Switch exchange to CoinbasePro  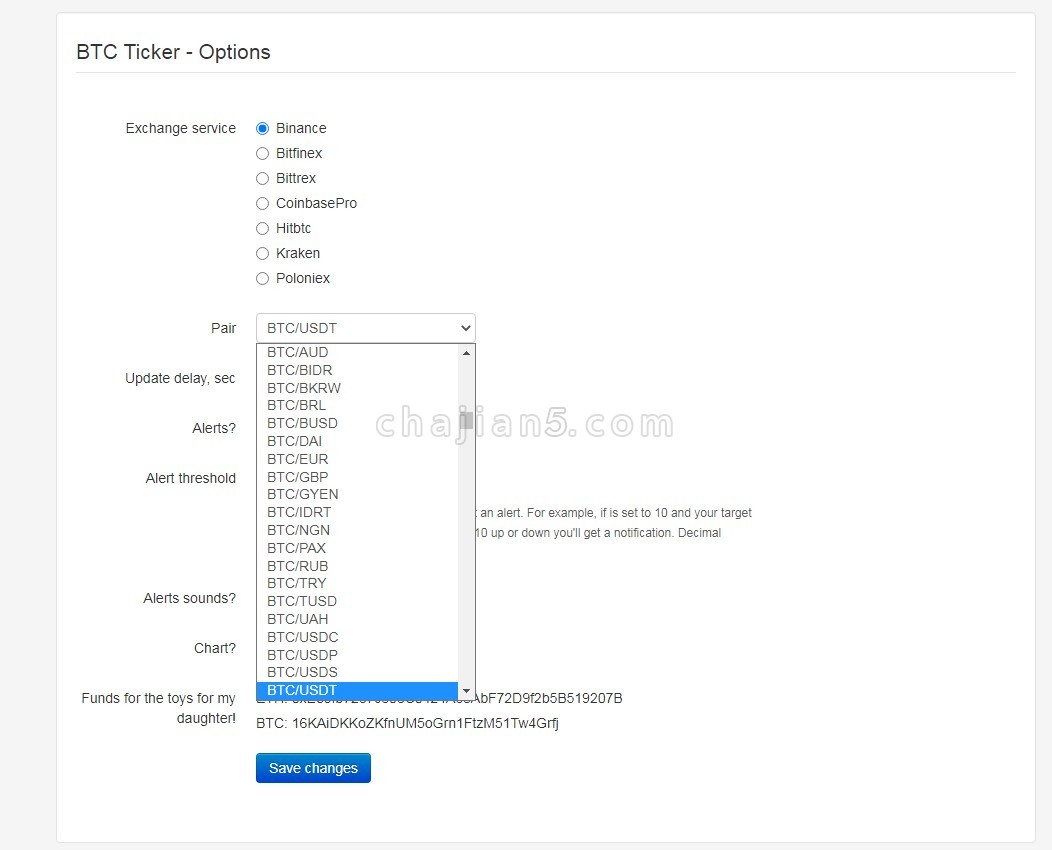[x=262, y=203]
